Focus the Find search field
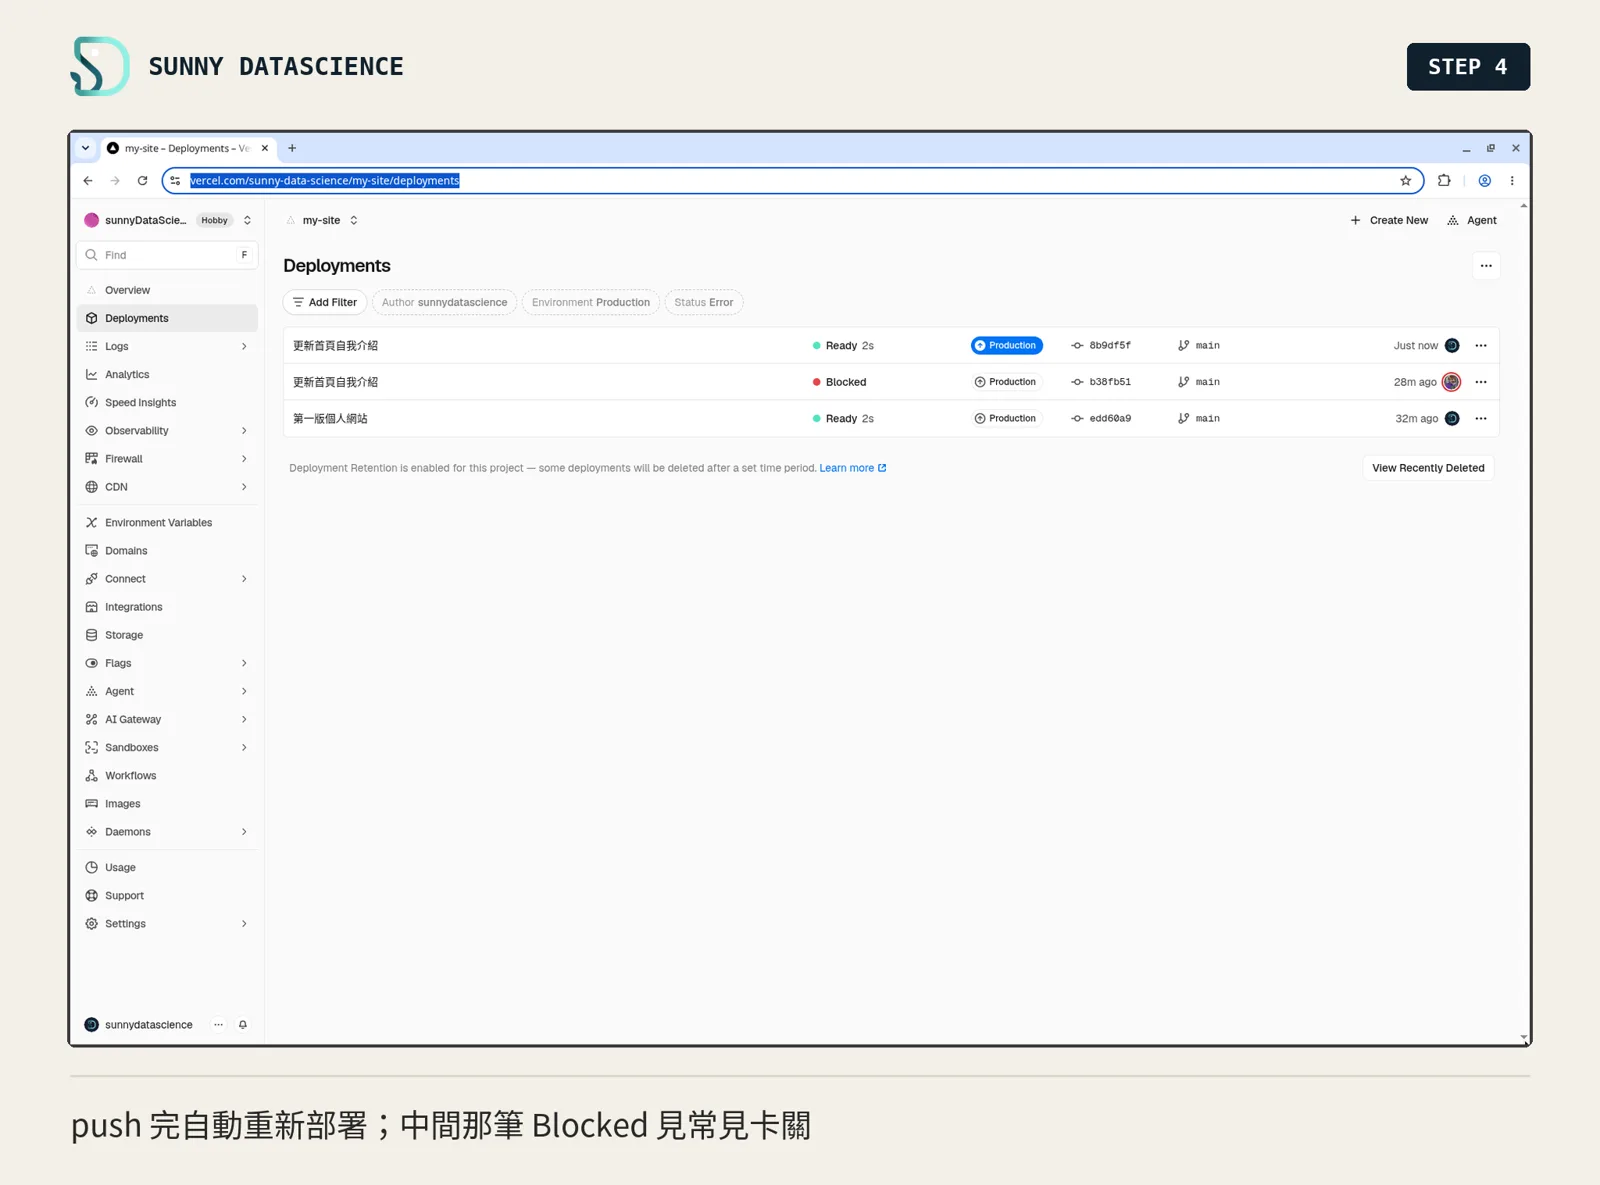 [167, 255]
